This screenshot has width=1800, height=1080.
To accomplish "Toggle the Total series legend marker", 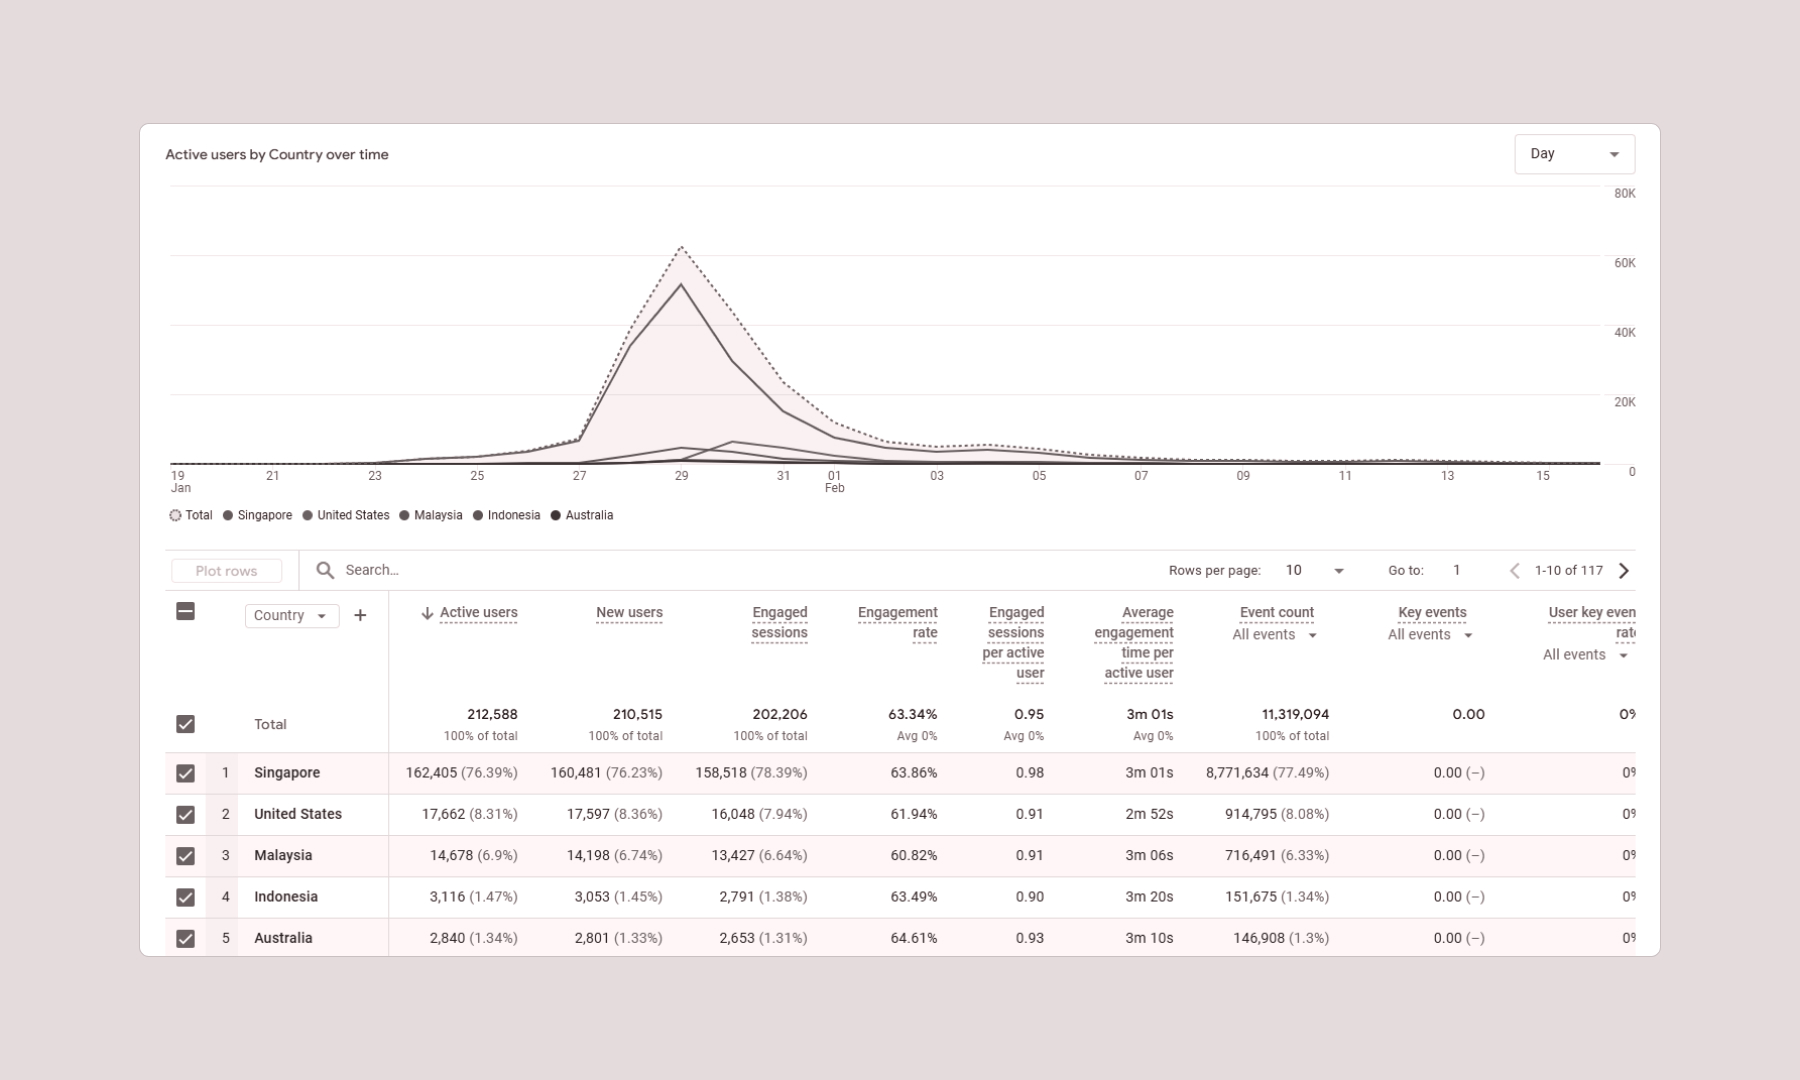I will pyautogui.click(x=175, y=515).
